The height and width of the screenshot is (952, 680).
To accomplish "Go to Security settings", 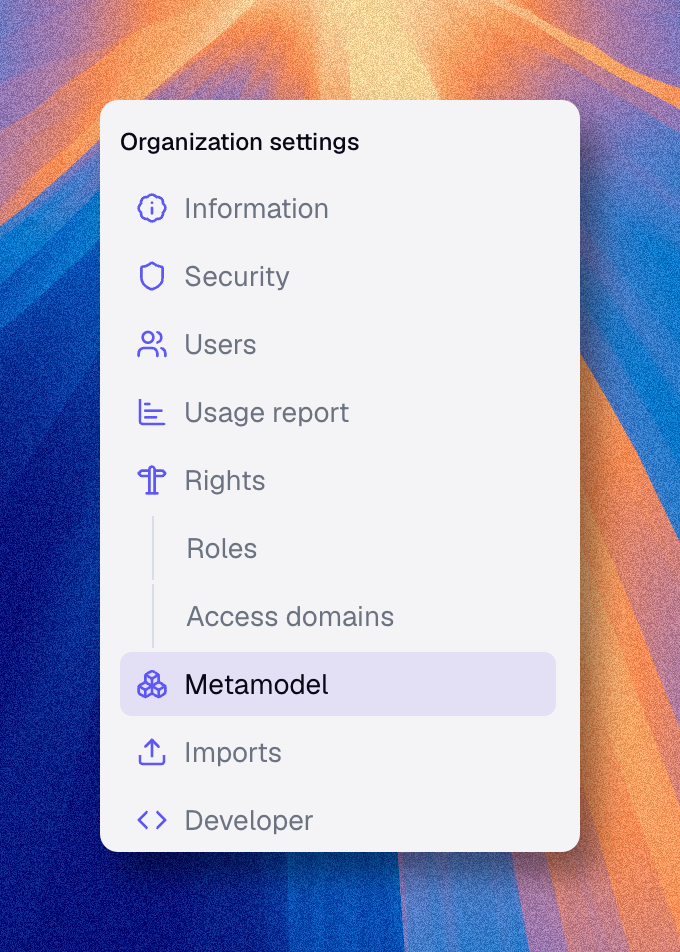I will [237, 276].
